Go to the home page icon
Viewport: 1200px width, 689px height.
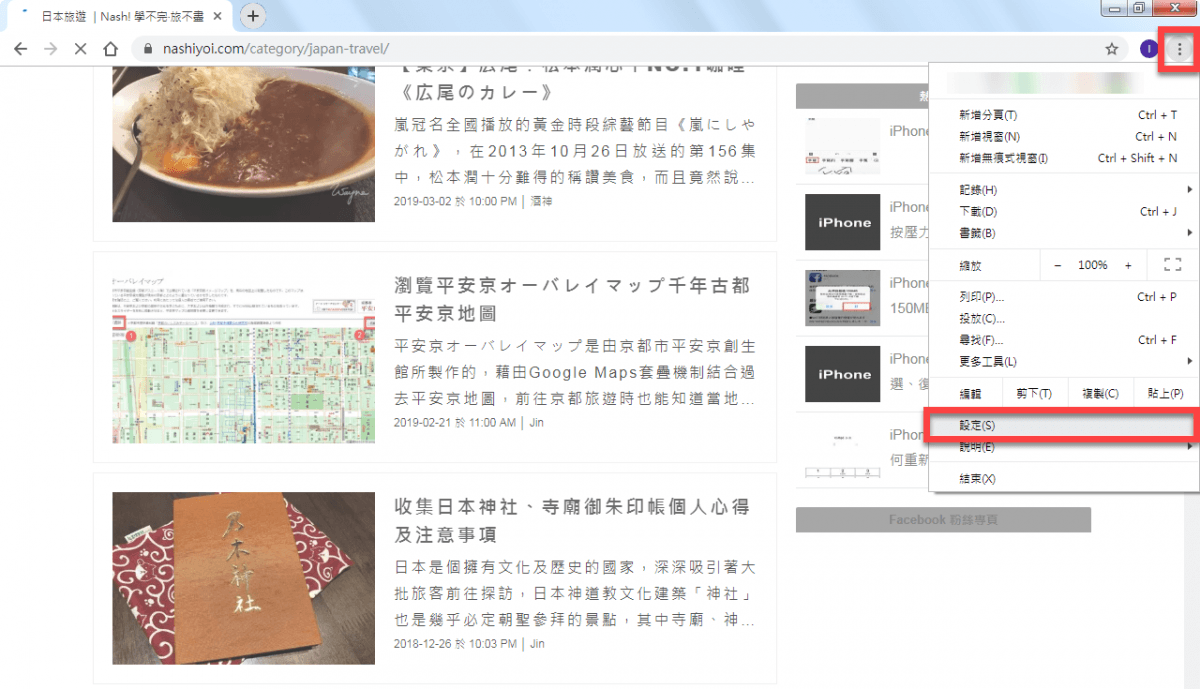[111, 49]
